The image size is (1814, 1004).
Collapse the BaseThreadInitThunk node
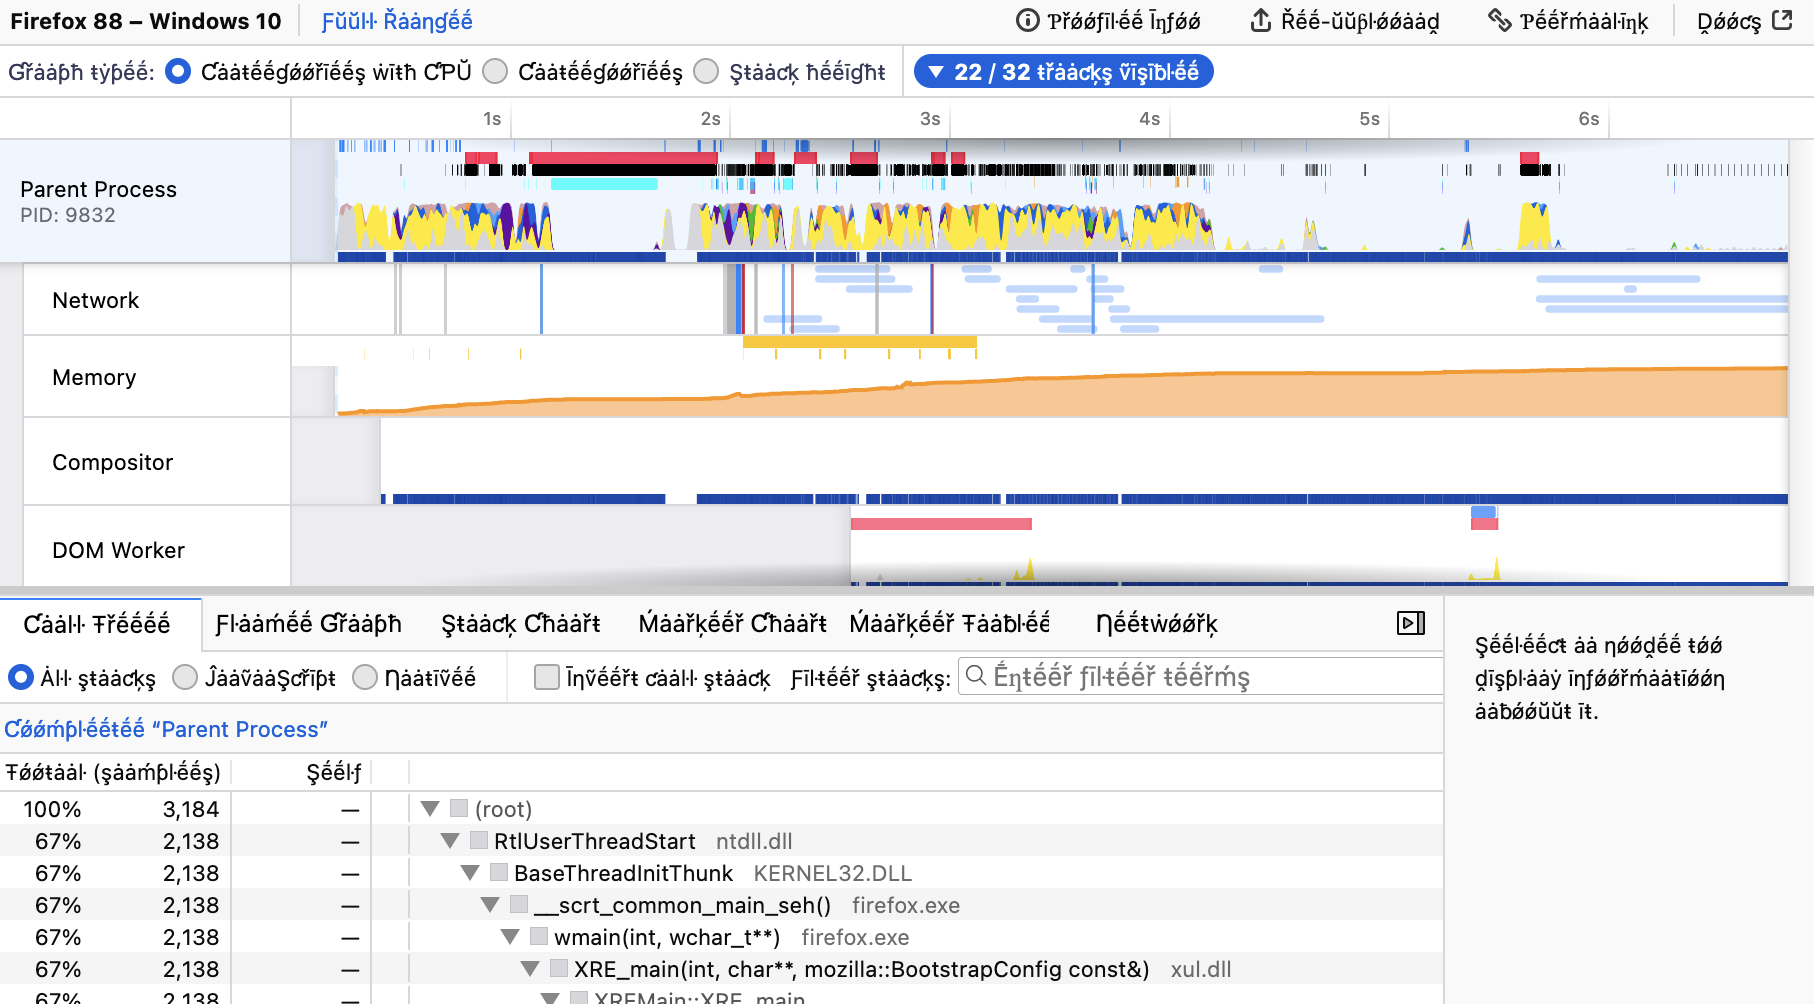470,873
